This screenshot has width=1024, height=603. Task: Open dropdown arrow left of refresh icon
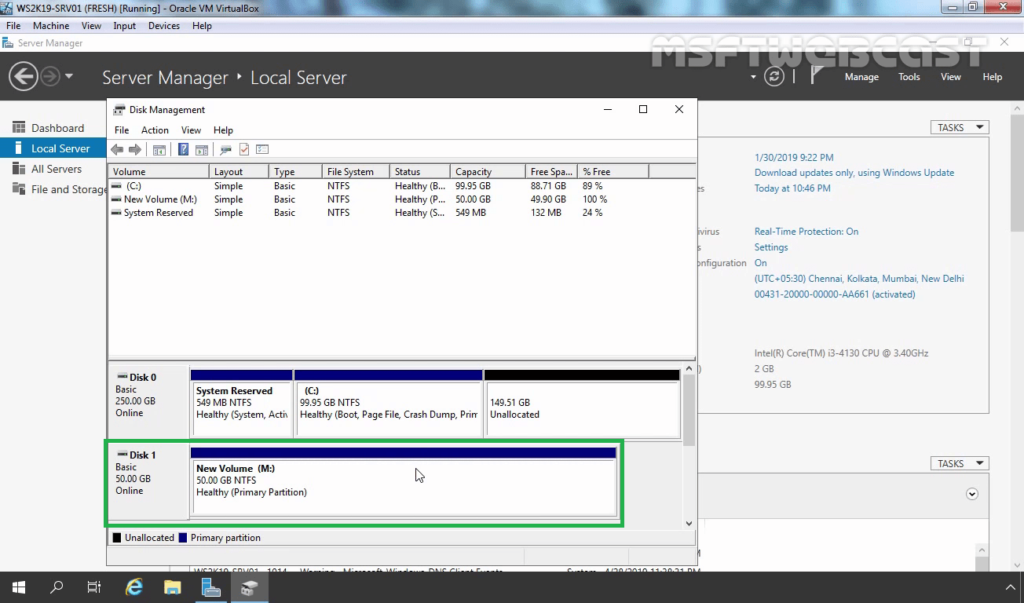[x=753, y=76]
